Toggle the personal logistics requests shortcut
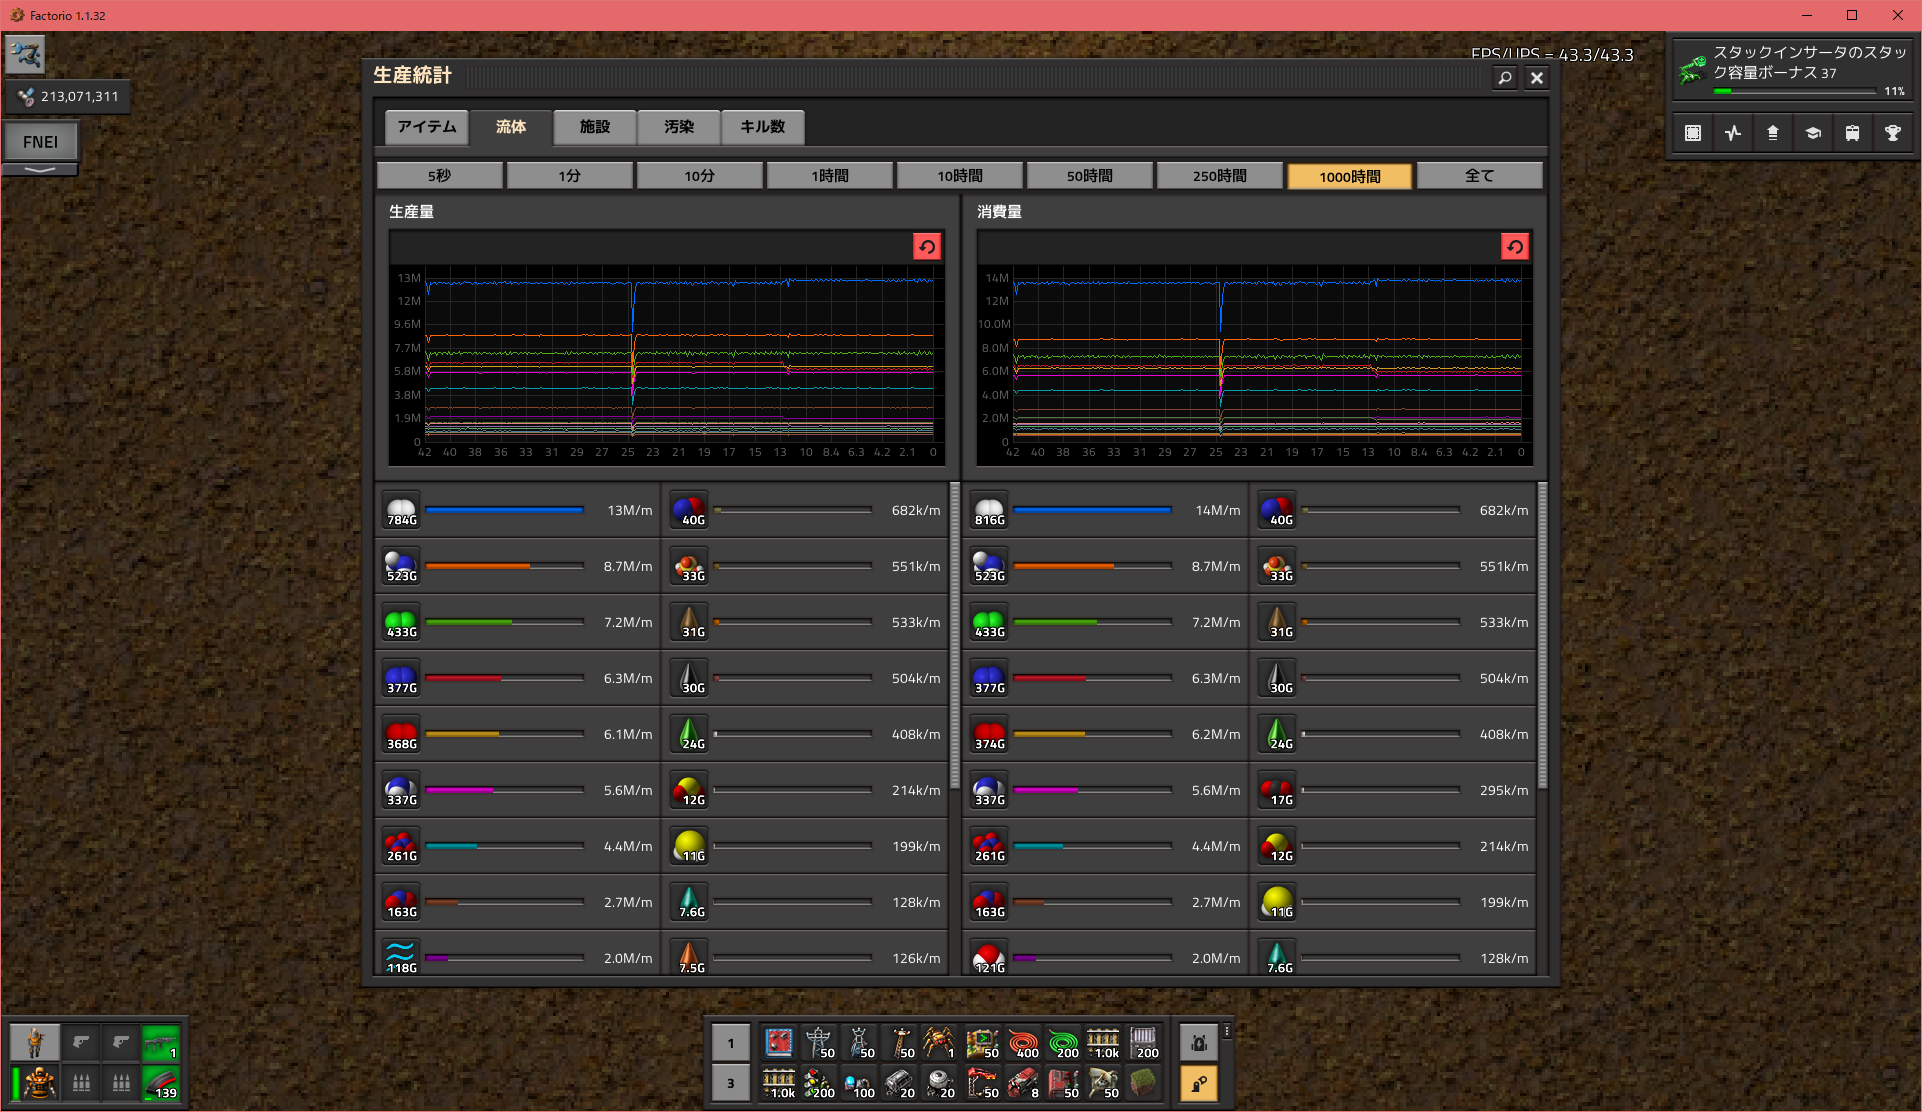 [x=1198, y=1083]
